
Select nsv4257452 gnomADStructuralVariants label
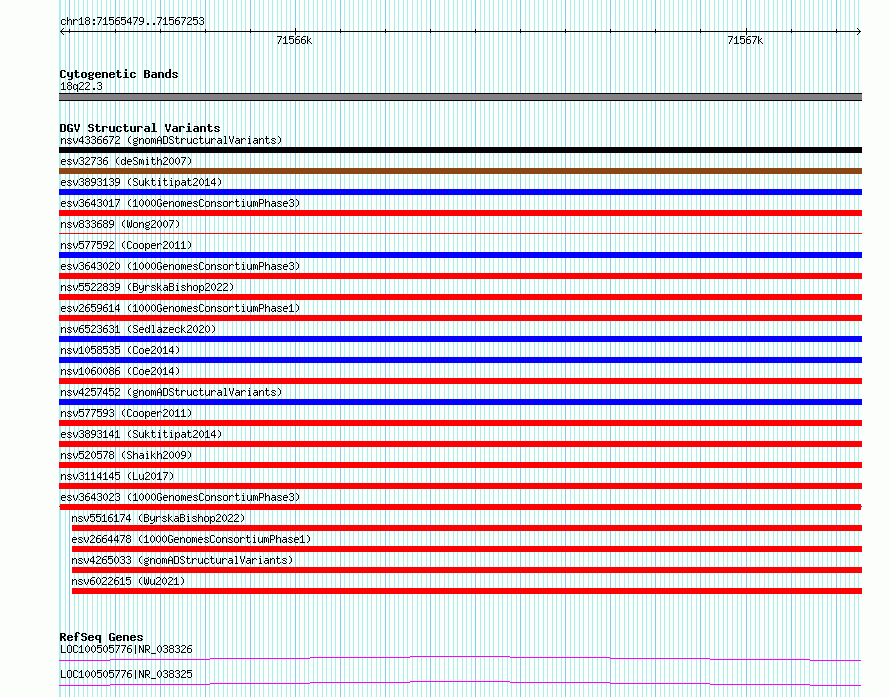tap(171, 392)
